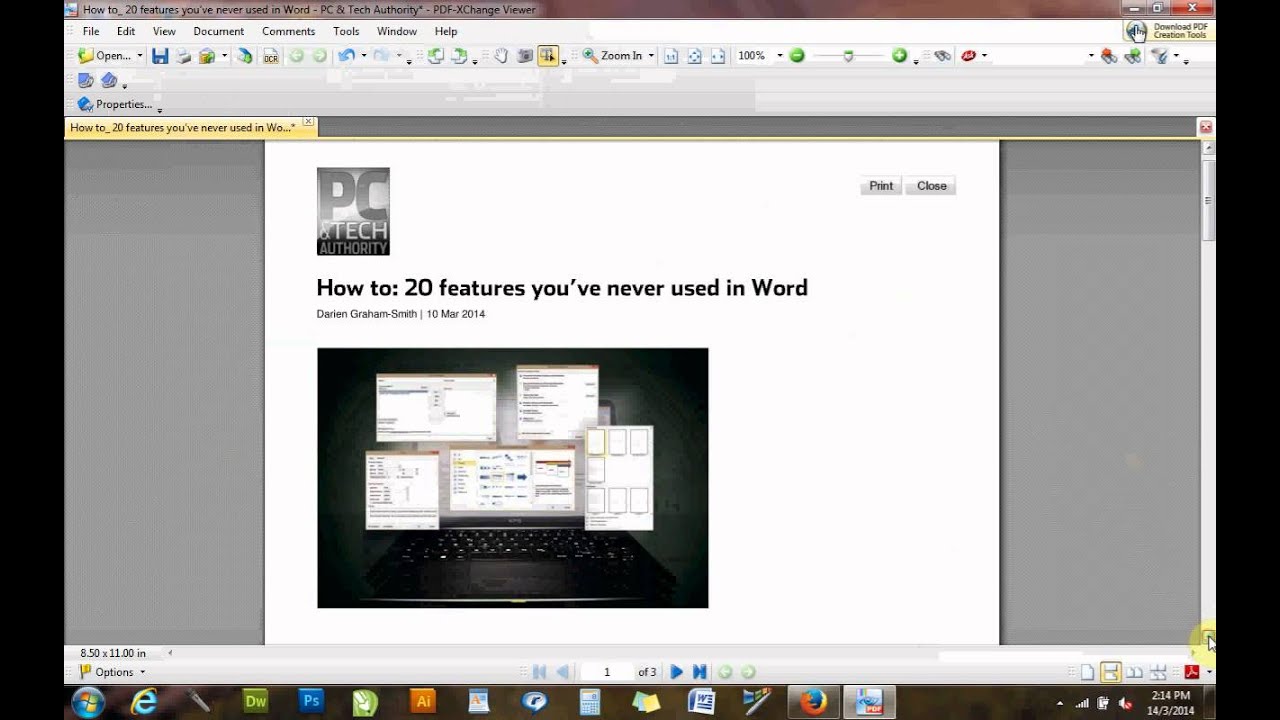Find previous with orange binoculars icon
This screenshot has width=1280, height=720.
(x=1108, y=56)
